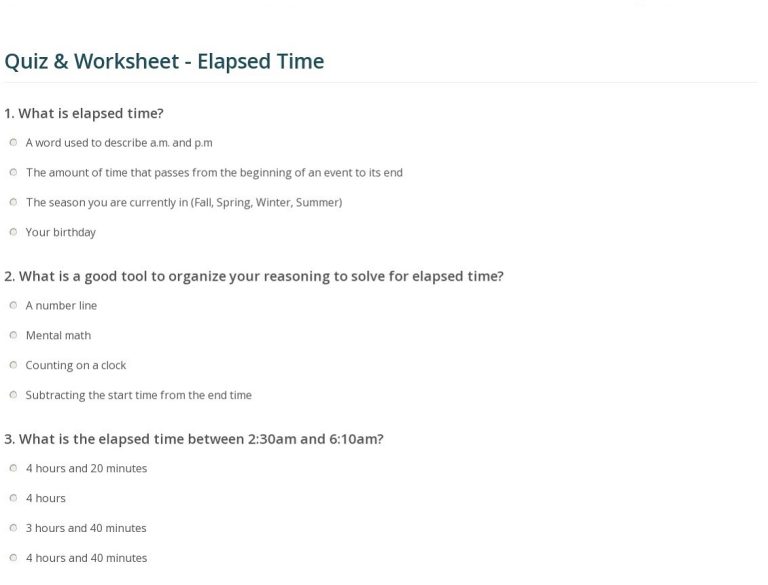Click question 2 text about a good tool
Image resolution: width=768 pixels, height=585 pixels.
(x=254, y=276)
